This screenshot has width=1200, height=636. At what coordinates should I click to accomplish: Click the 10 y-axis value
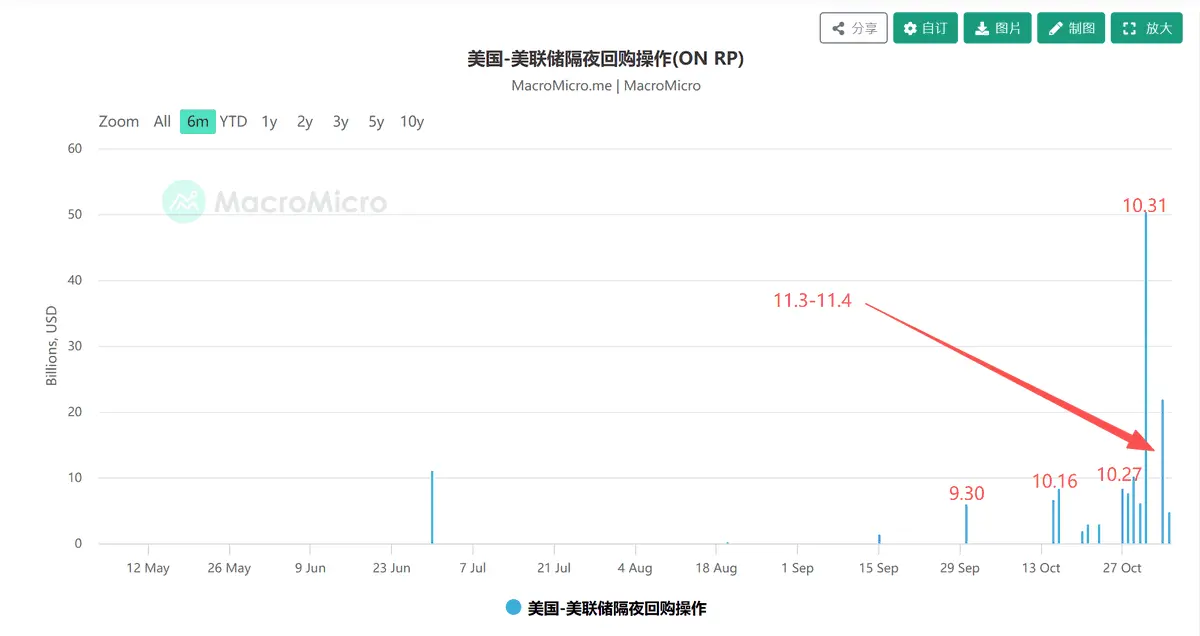click(x=75, y=478)
